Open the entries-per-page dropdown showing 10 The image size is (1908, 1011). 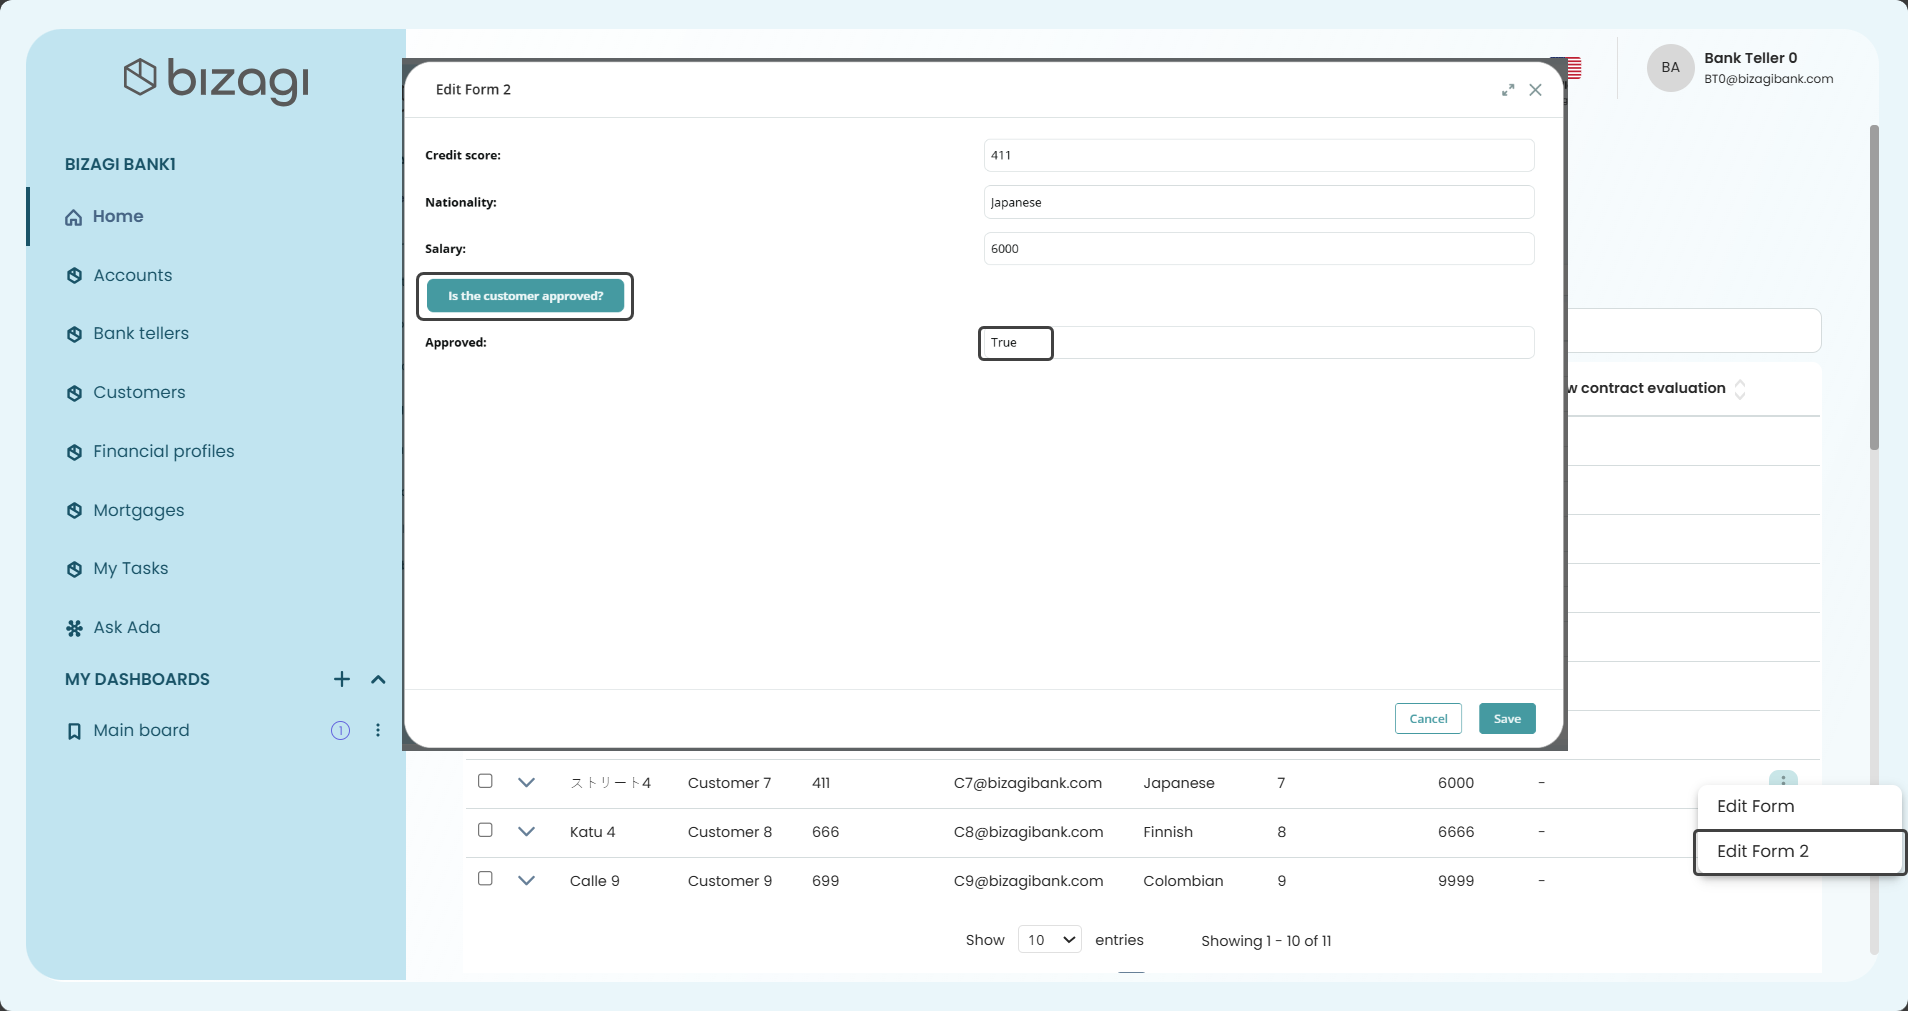(1049, 940)
